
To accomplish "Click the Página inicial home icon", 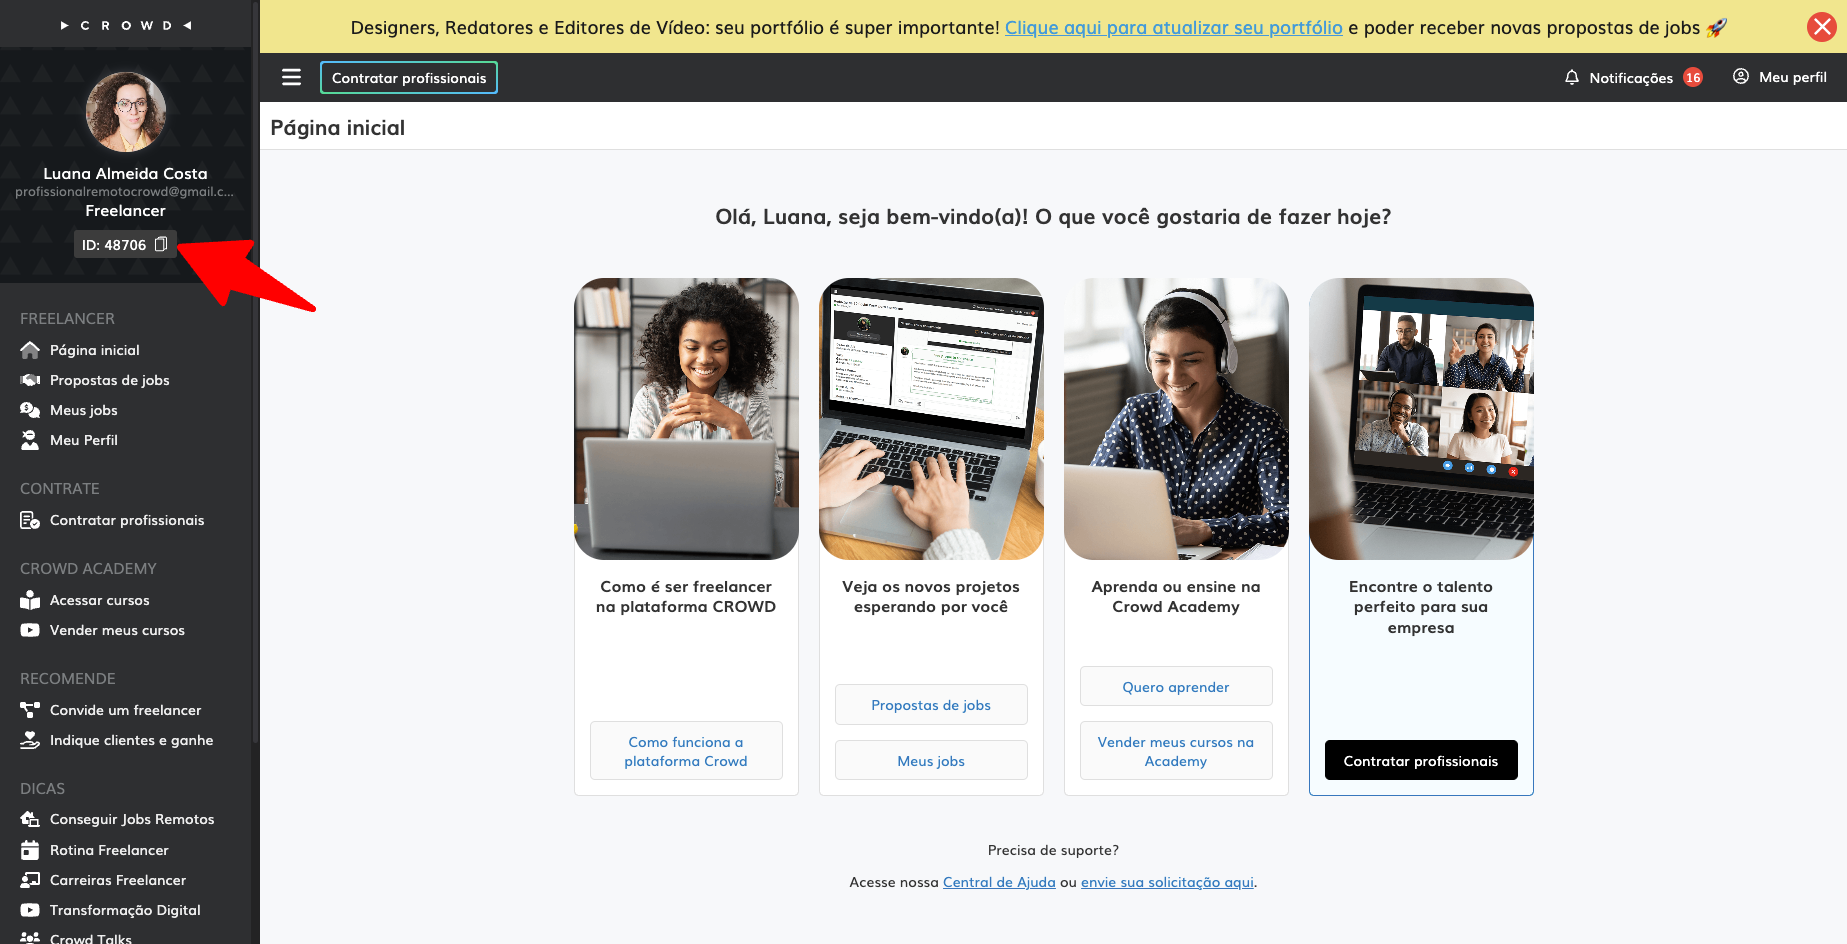I will click(x=30, y=350).
